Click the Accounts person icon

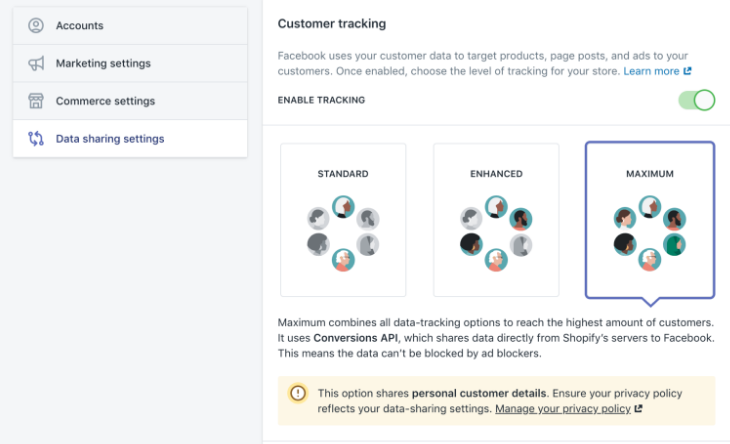pyautogui.click(x=36, y=25)
